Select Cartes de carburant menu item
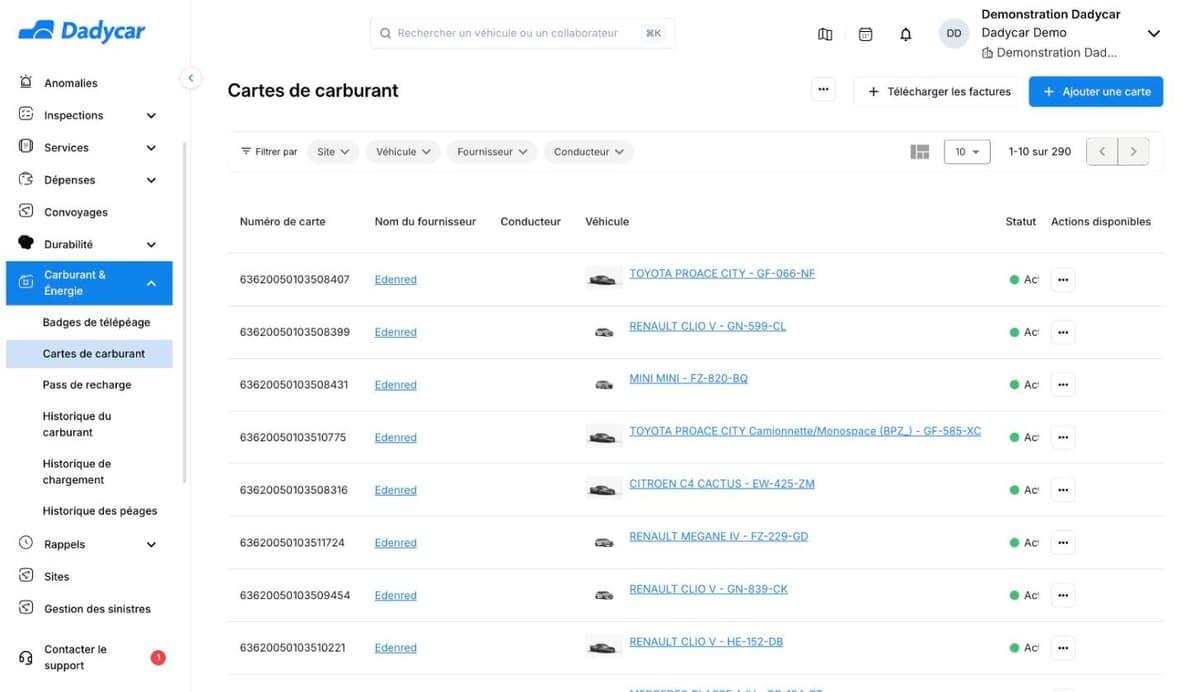 click(x=89, y=353)
